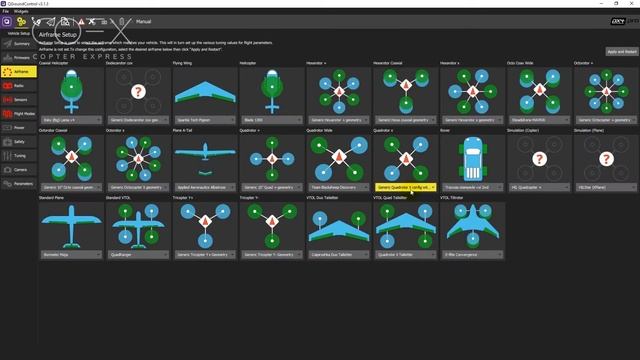The image size is (640, 360).
Task: Select the Plane A-Tail airframe image
Action: 205,159
